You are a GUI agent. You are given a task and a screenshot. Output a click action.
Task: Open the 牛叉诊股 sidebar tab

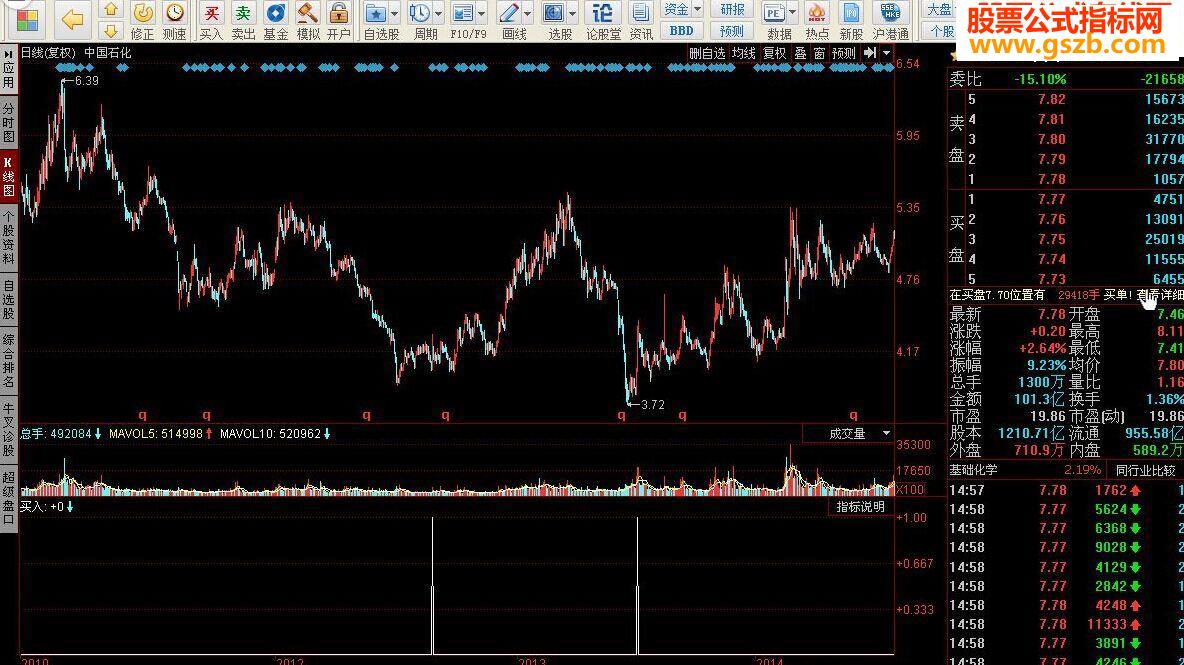pos(8,427)
